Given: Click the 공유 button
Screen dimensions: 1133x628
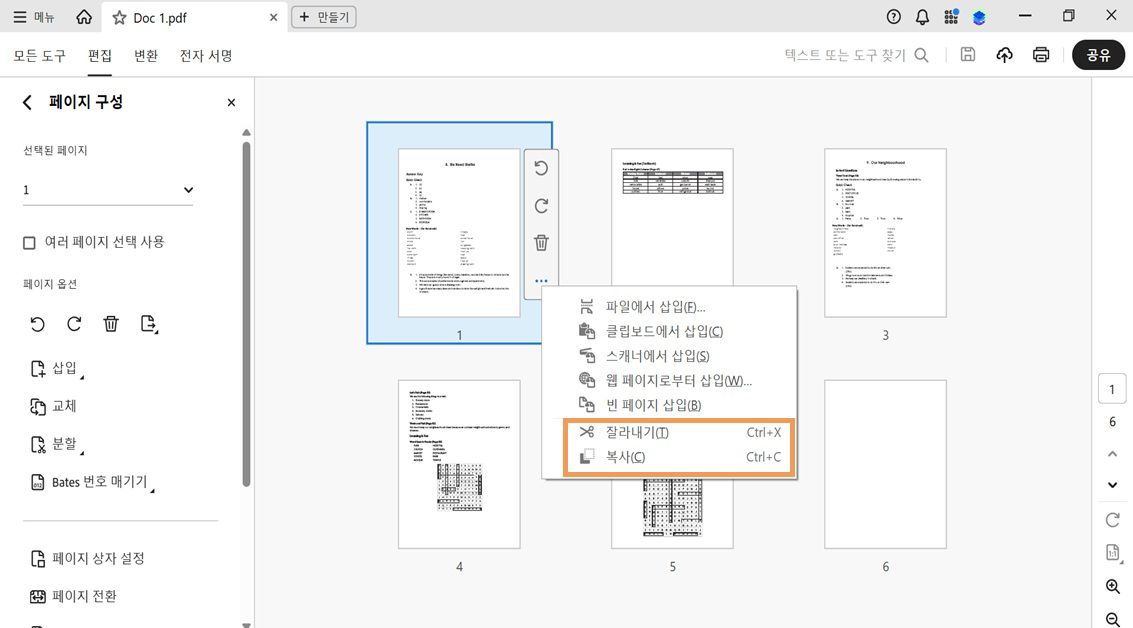Looking at the screenshot, I should pyautogui.click(x=1098, y=55).
